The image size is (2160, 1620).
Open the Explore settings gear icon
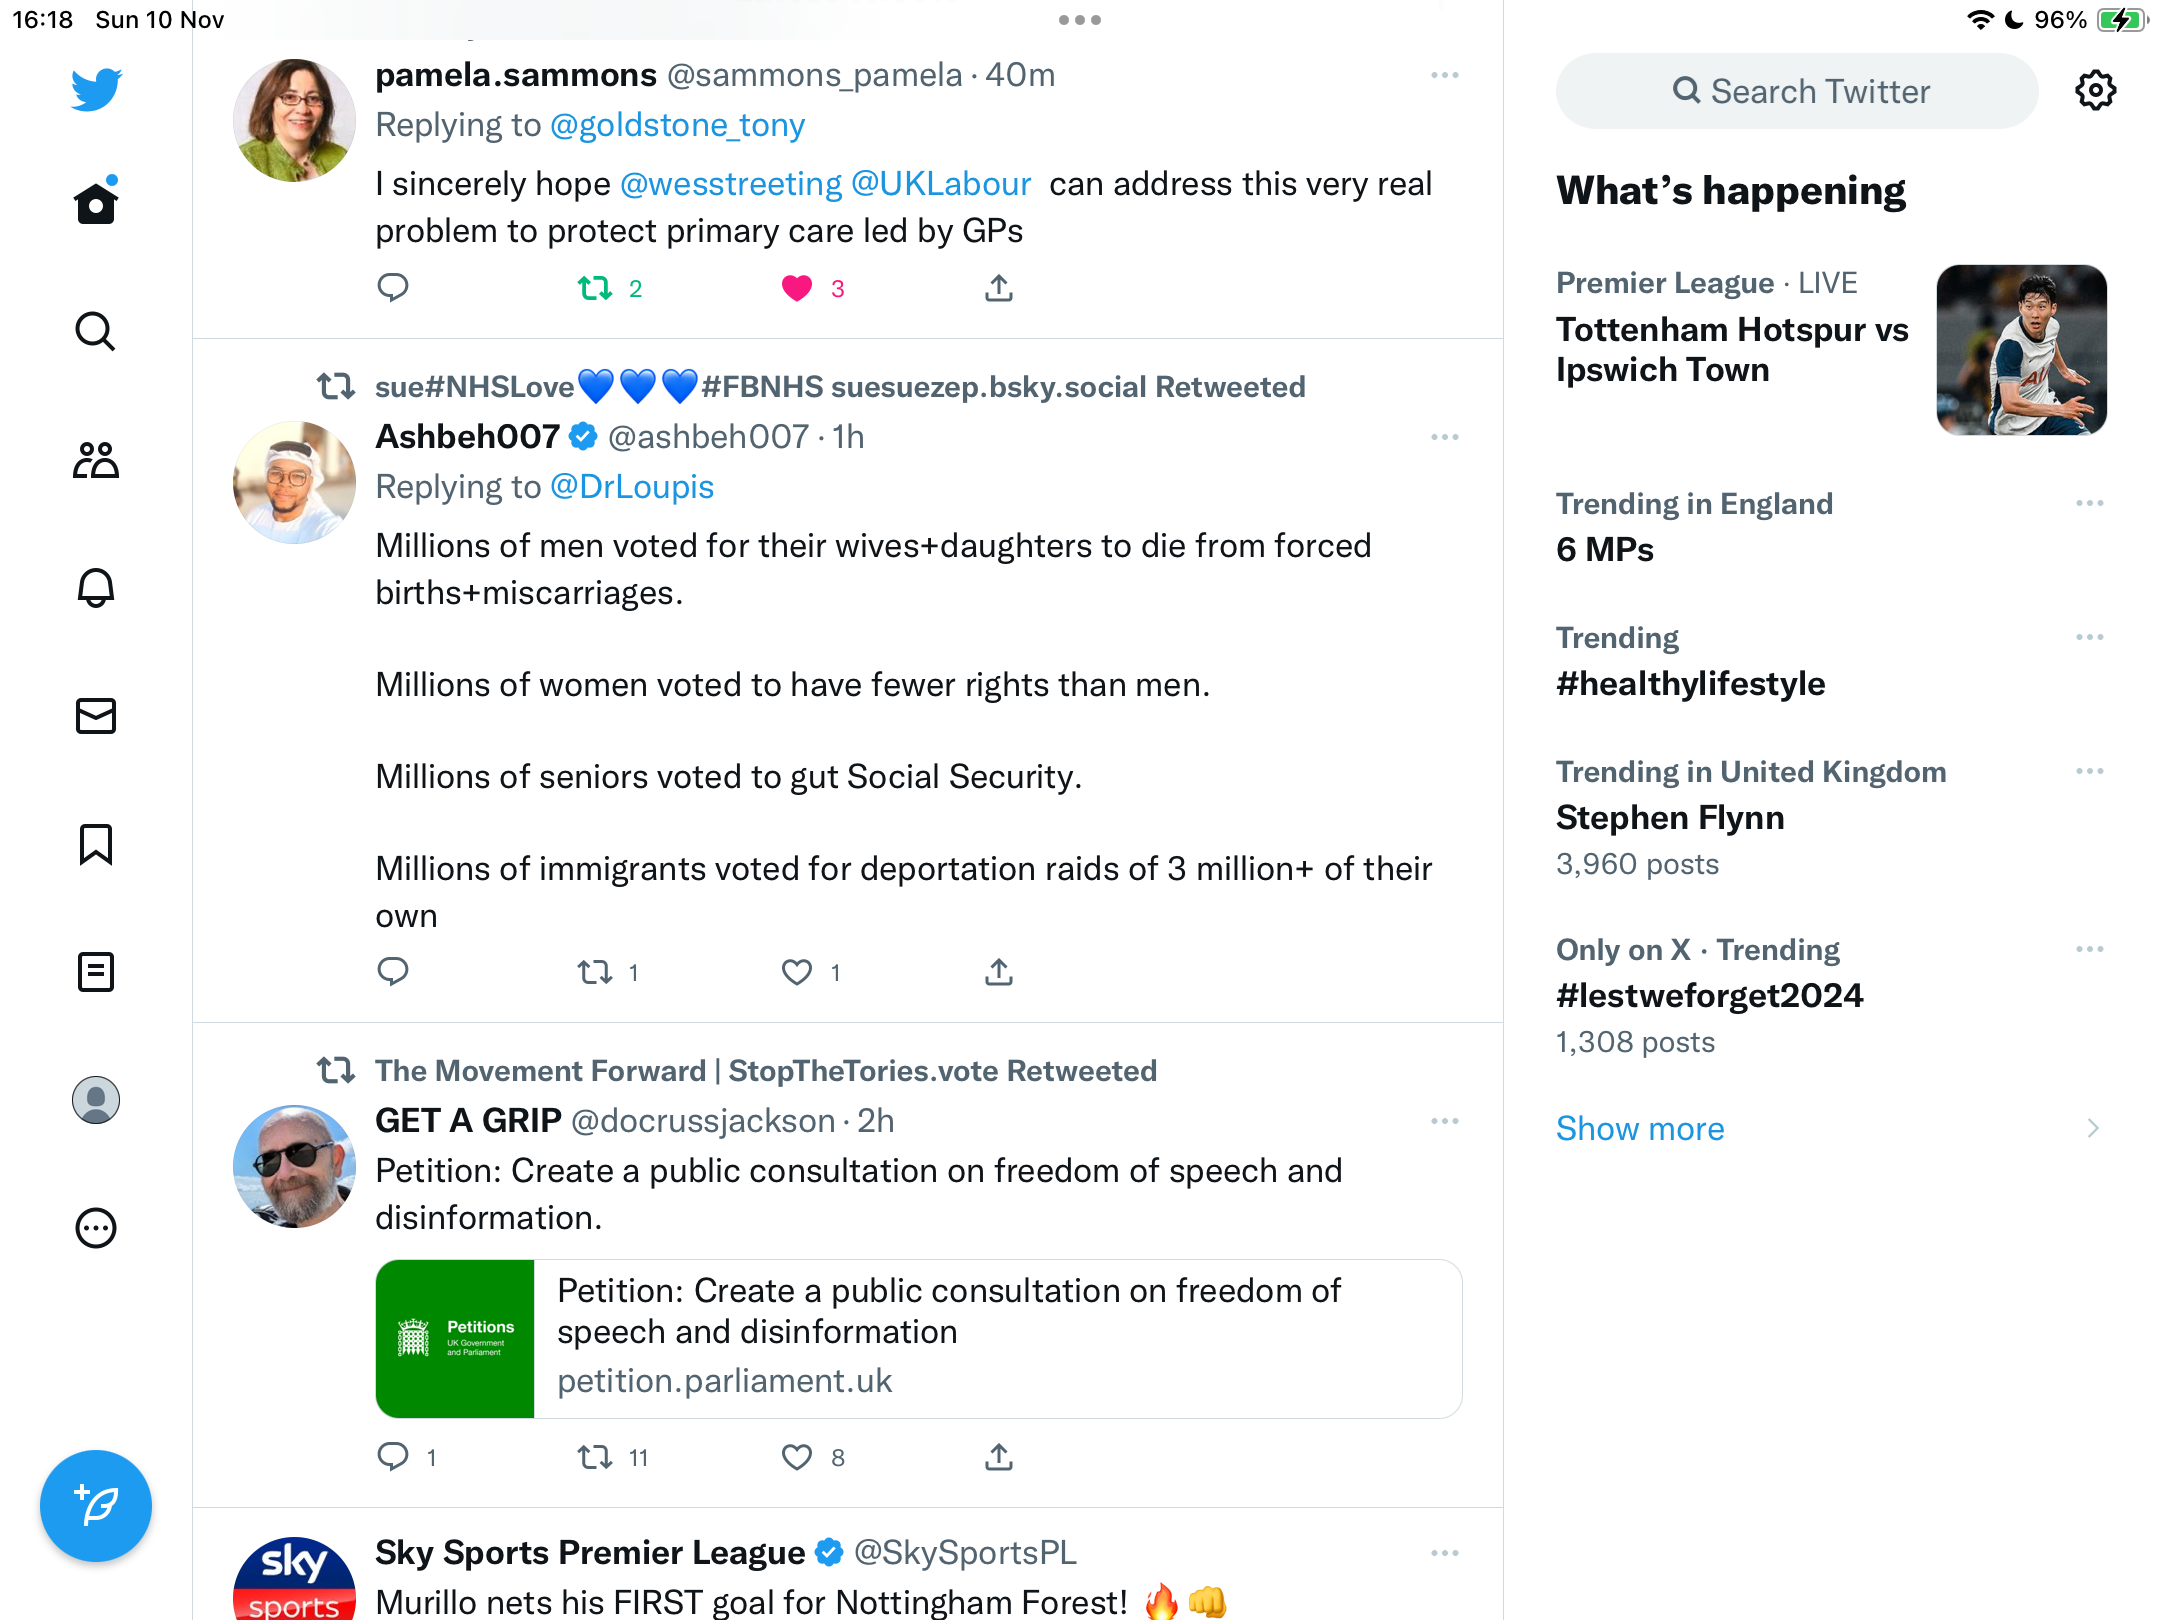click(2095, 91)
